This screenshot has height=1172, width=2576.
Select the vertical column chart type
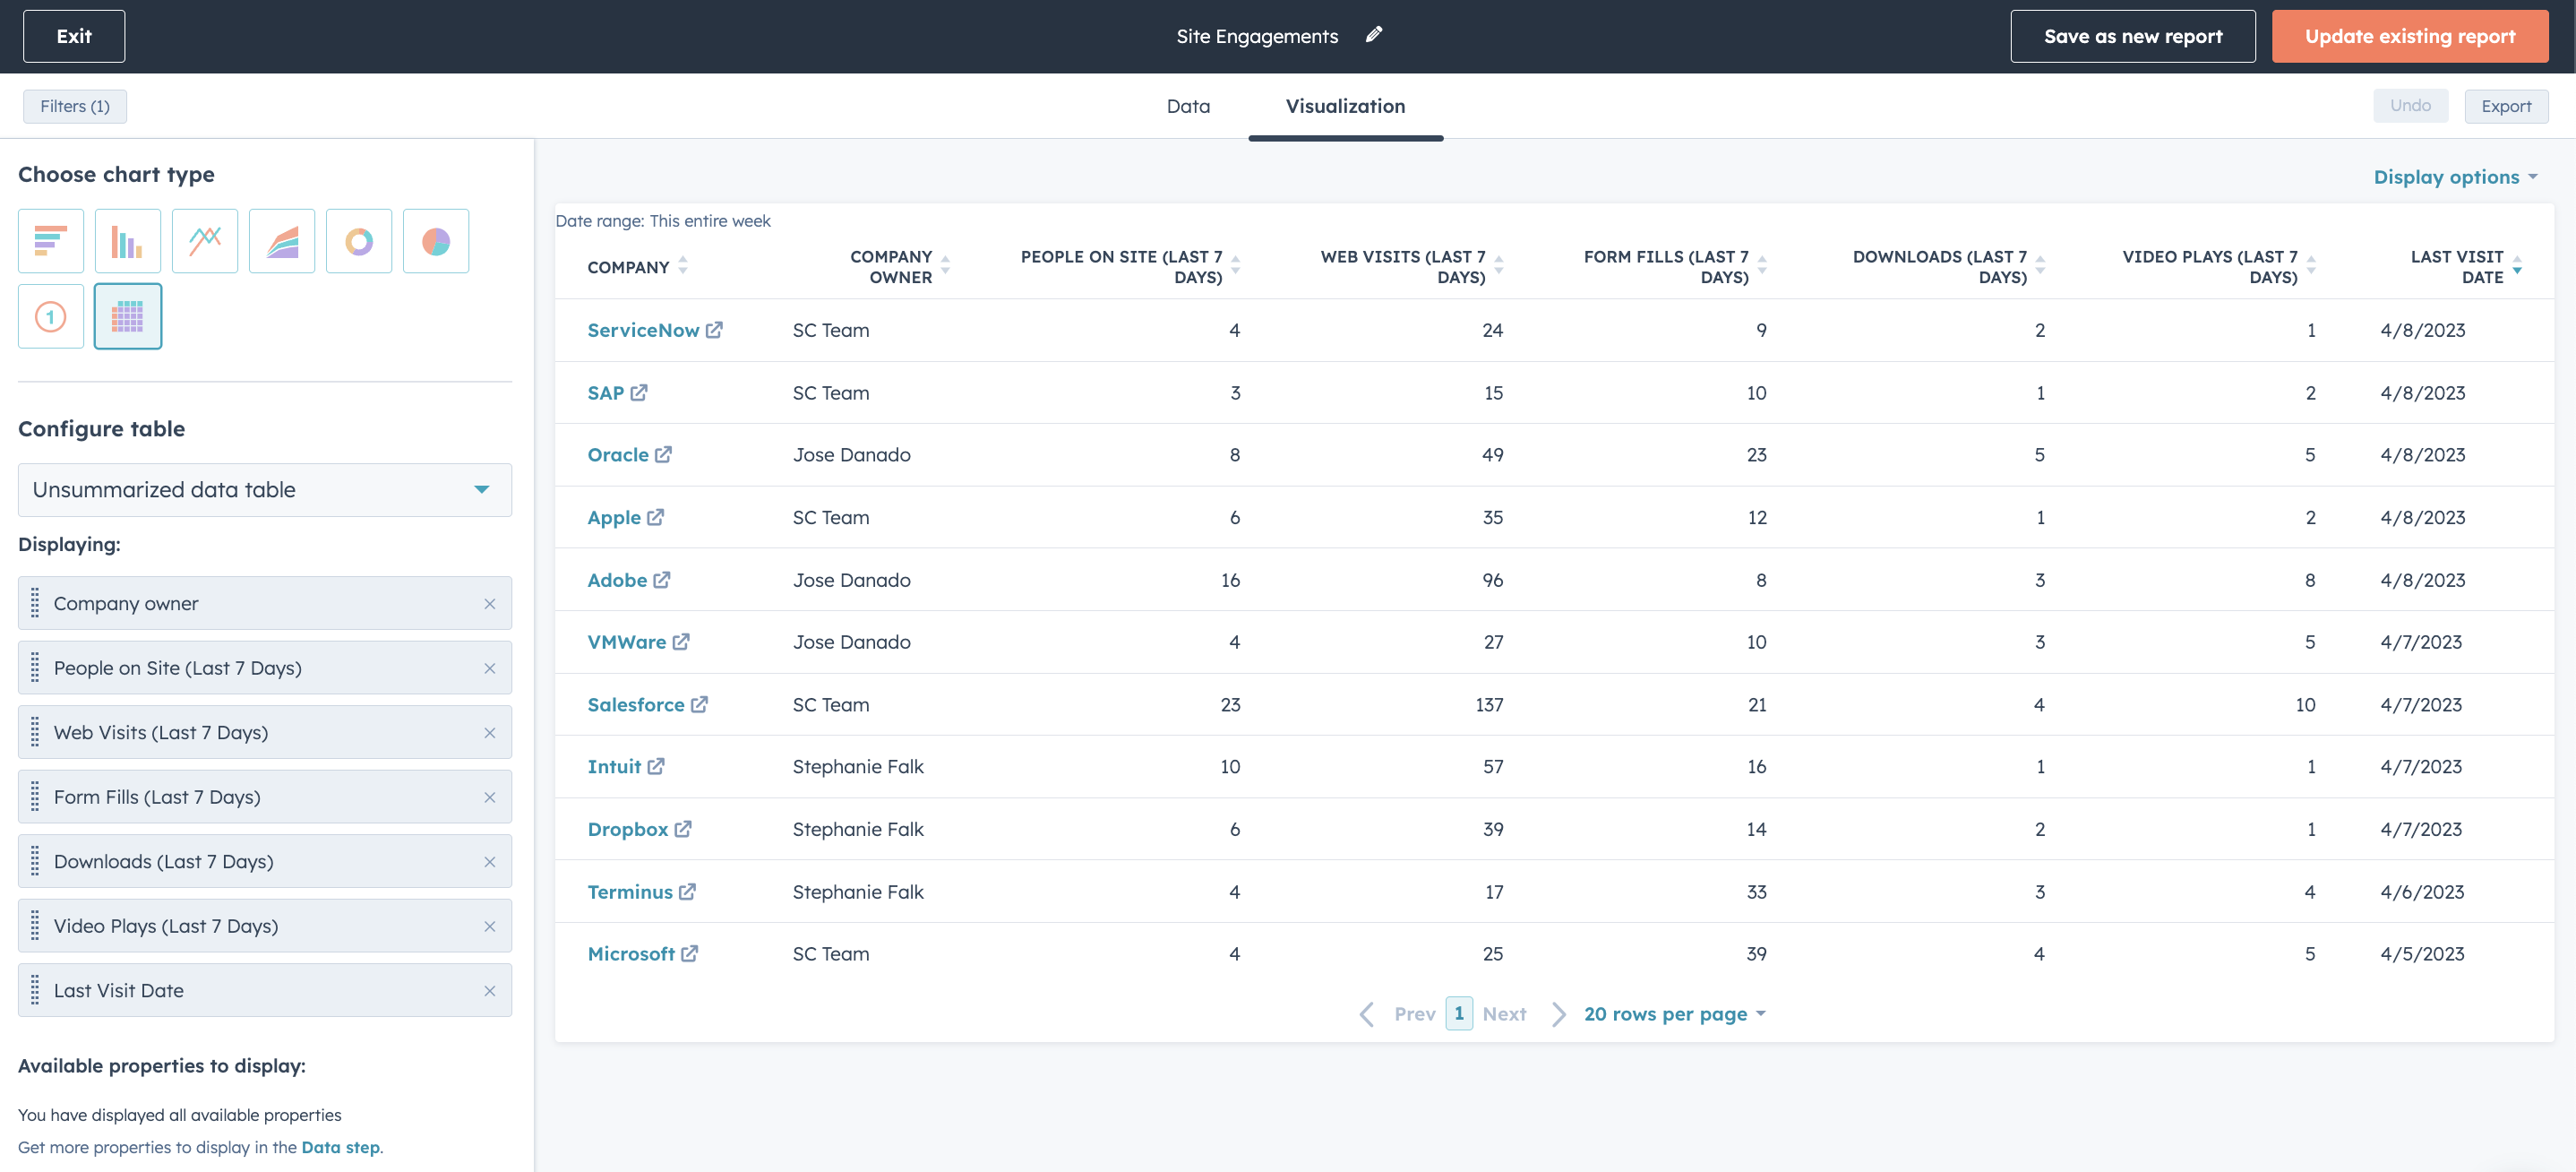(x=128, y=241)
